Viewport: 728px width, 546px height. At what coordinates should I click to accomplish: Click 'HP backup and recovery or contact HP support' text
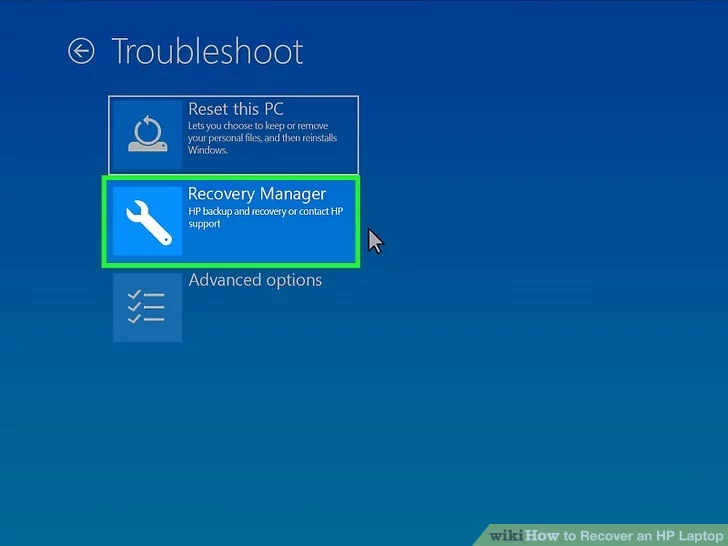[266, 217]
